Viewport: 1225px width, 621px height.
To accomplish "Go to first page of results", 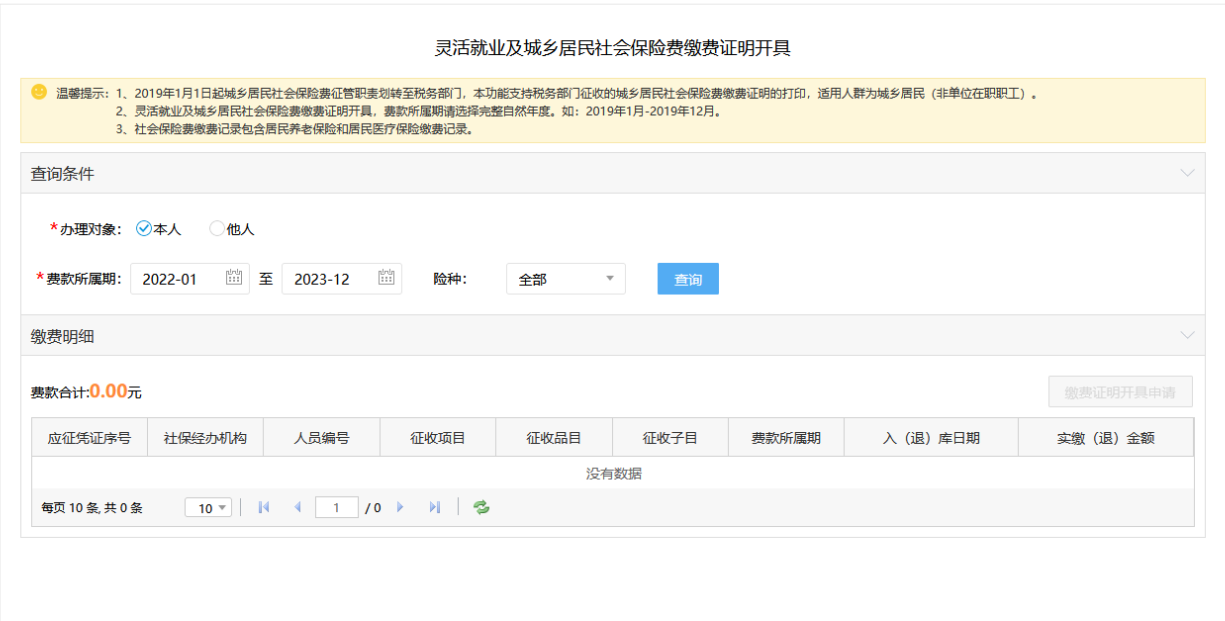I will point(264,508).
